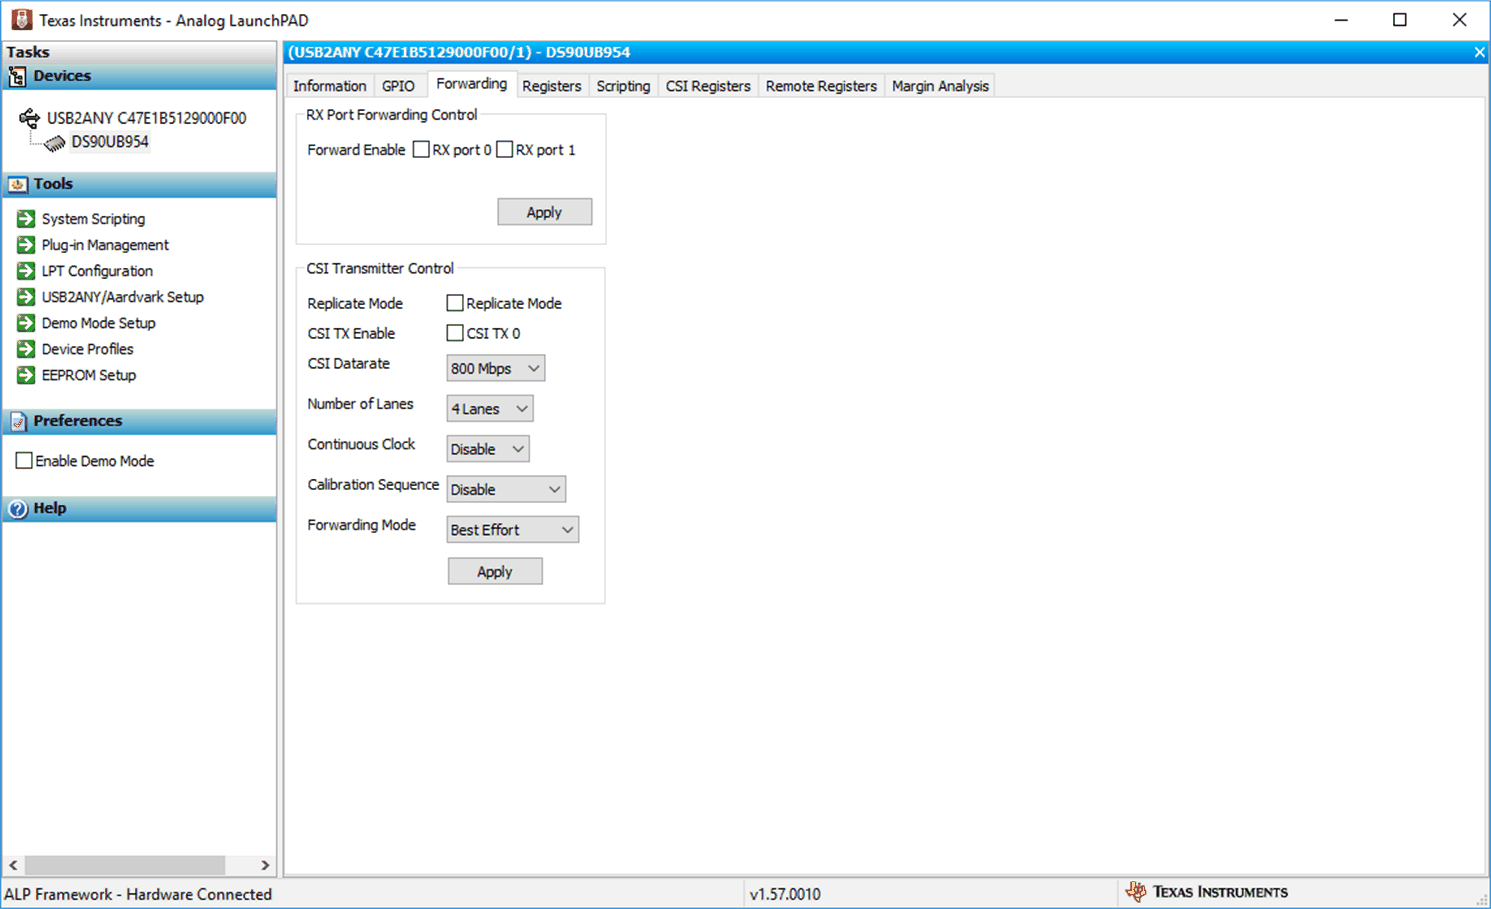Open Plug-in Management
This screenshot has width=1491, height=909.
click(103, 244)
